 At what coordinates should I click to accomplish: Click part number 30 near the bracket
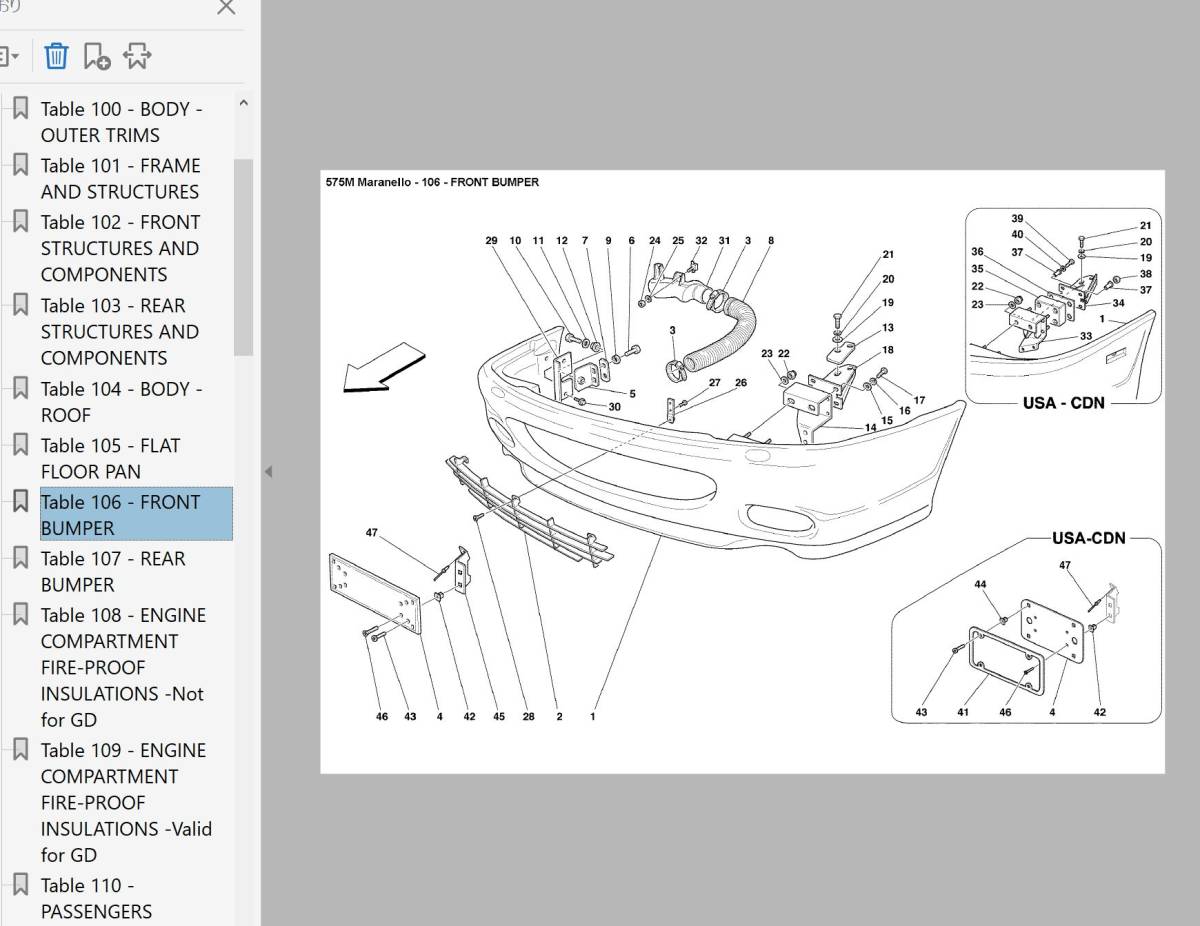(x=614, y=407)
